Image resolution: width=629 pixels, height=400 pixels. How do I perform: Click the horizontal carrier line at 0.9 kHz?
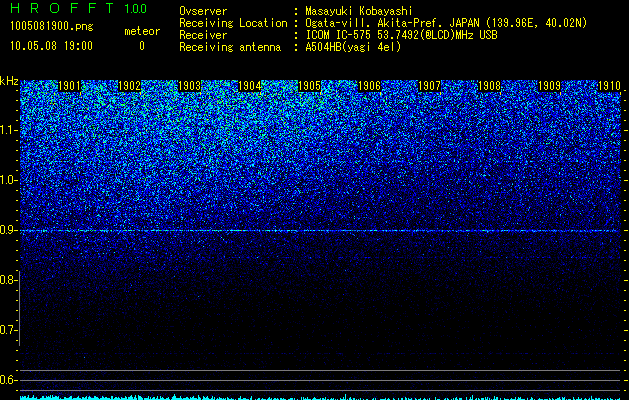point(320,231)
